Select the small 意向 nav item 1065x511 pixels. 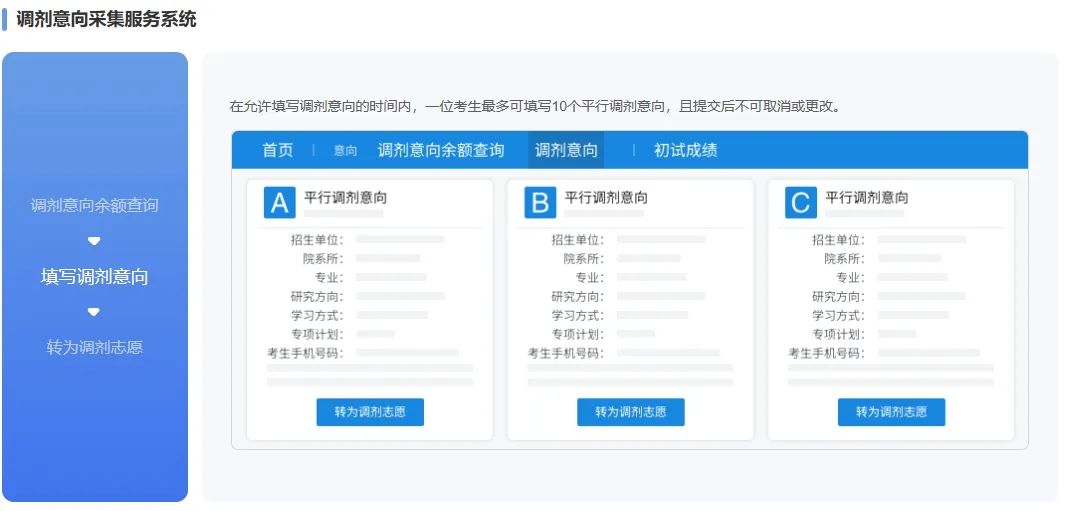click(x=345, y=151)
